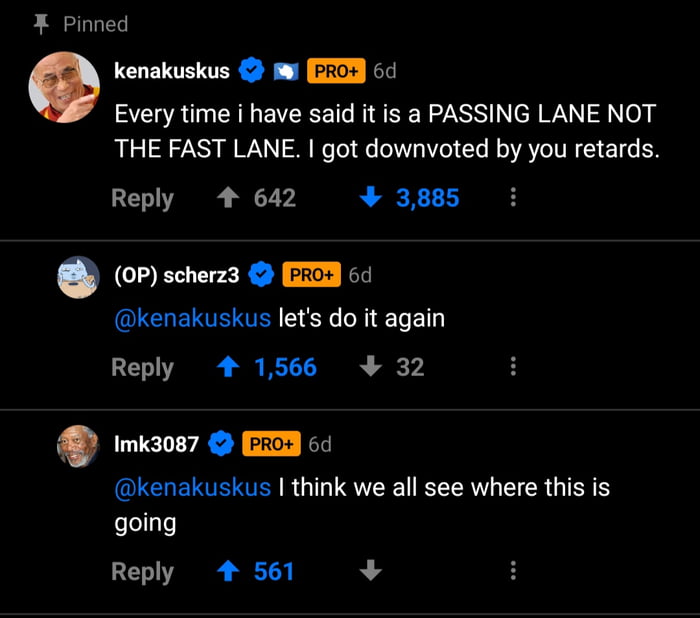700x618 pixels.
Task: Click the pin icon beside Pinned label
Action: pyautogui.click(x=42, y=23)
